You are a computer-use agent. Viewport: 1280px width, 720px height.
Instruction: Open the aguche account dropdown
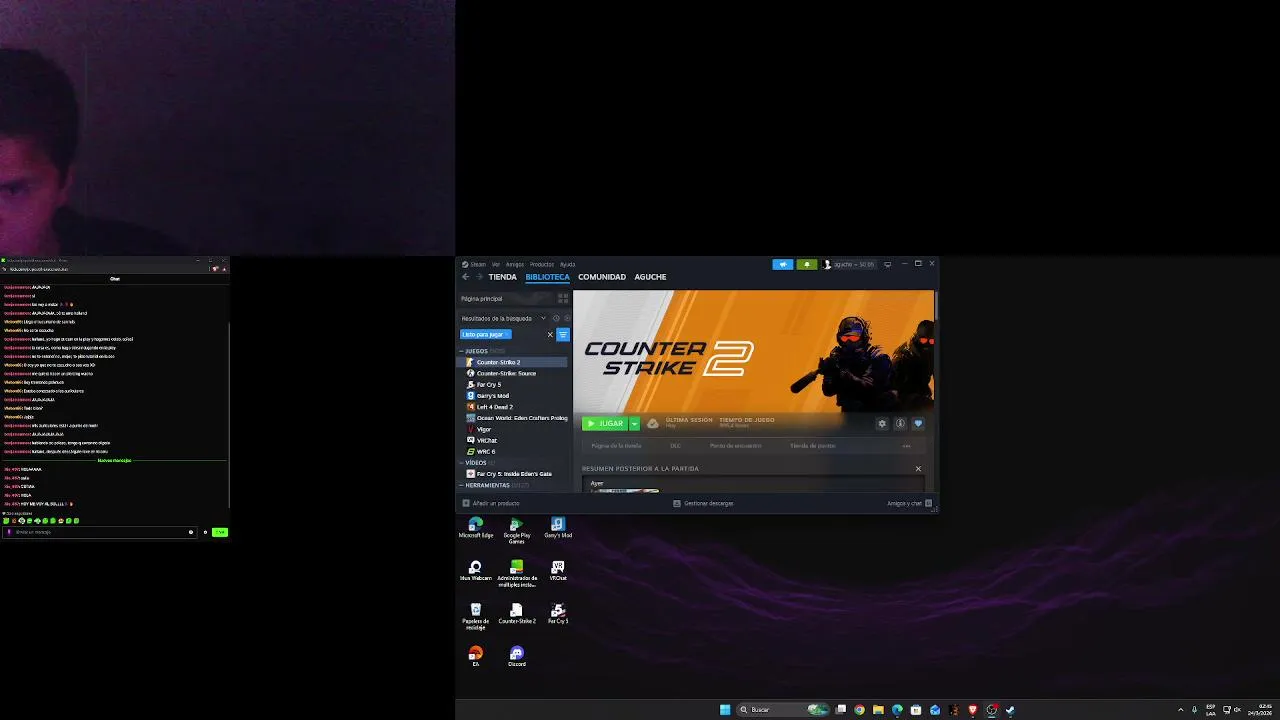[x=849, y=264]
